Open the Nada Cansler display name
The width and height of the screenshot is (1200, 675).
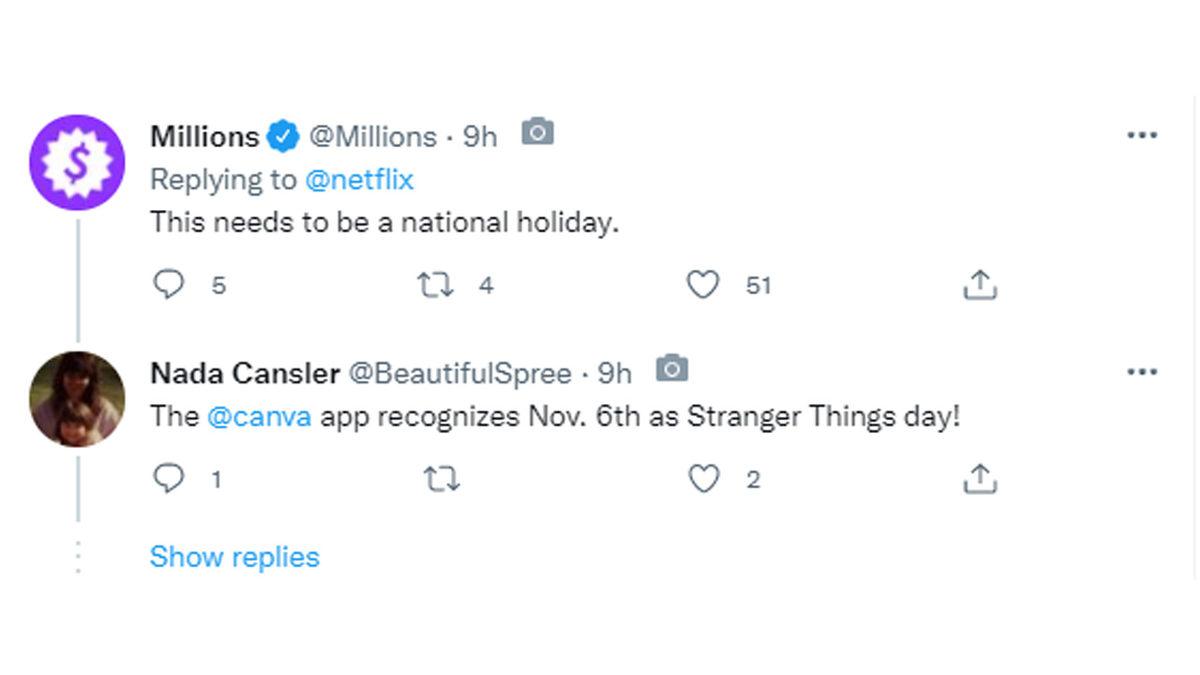click(245, 374)
